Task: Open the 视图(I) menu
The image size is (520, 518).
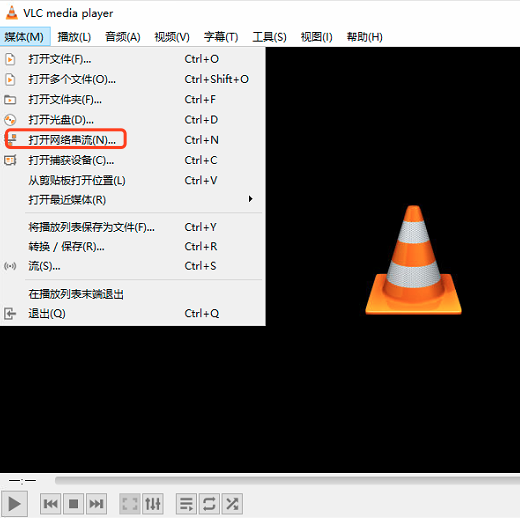Action: pos(317,37)
